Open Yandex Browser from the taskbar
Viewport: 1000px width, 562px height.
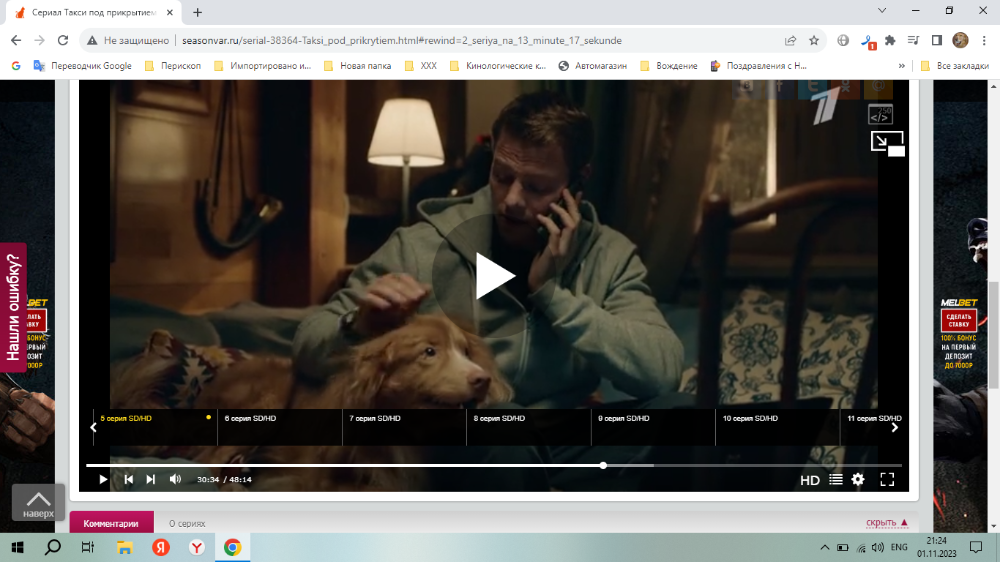click(196, 547)
